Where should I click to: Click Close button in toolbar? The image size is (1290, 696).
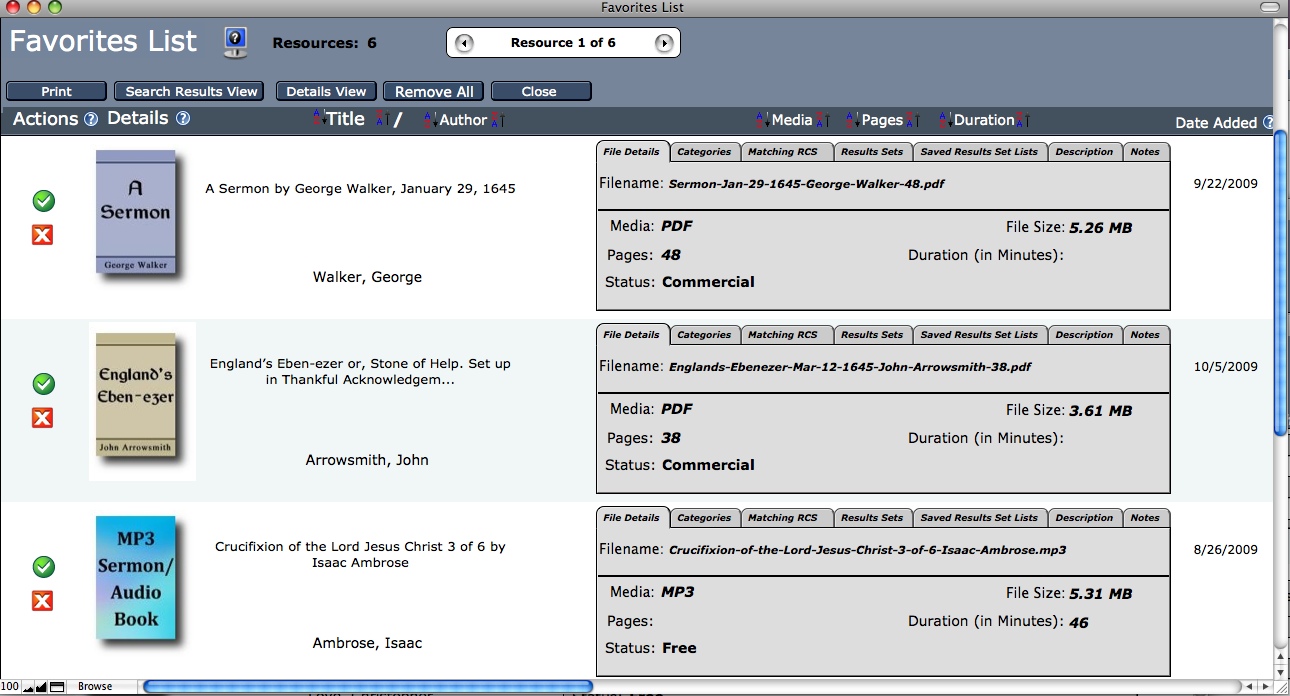(x=539, y=91)
